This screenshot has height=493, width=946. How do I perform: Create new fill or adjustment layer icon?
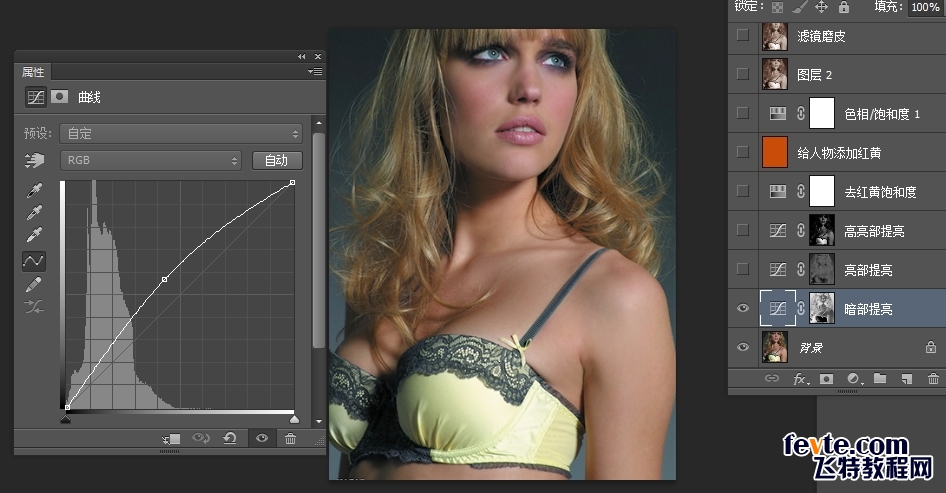[853, 378]
